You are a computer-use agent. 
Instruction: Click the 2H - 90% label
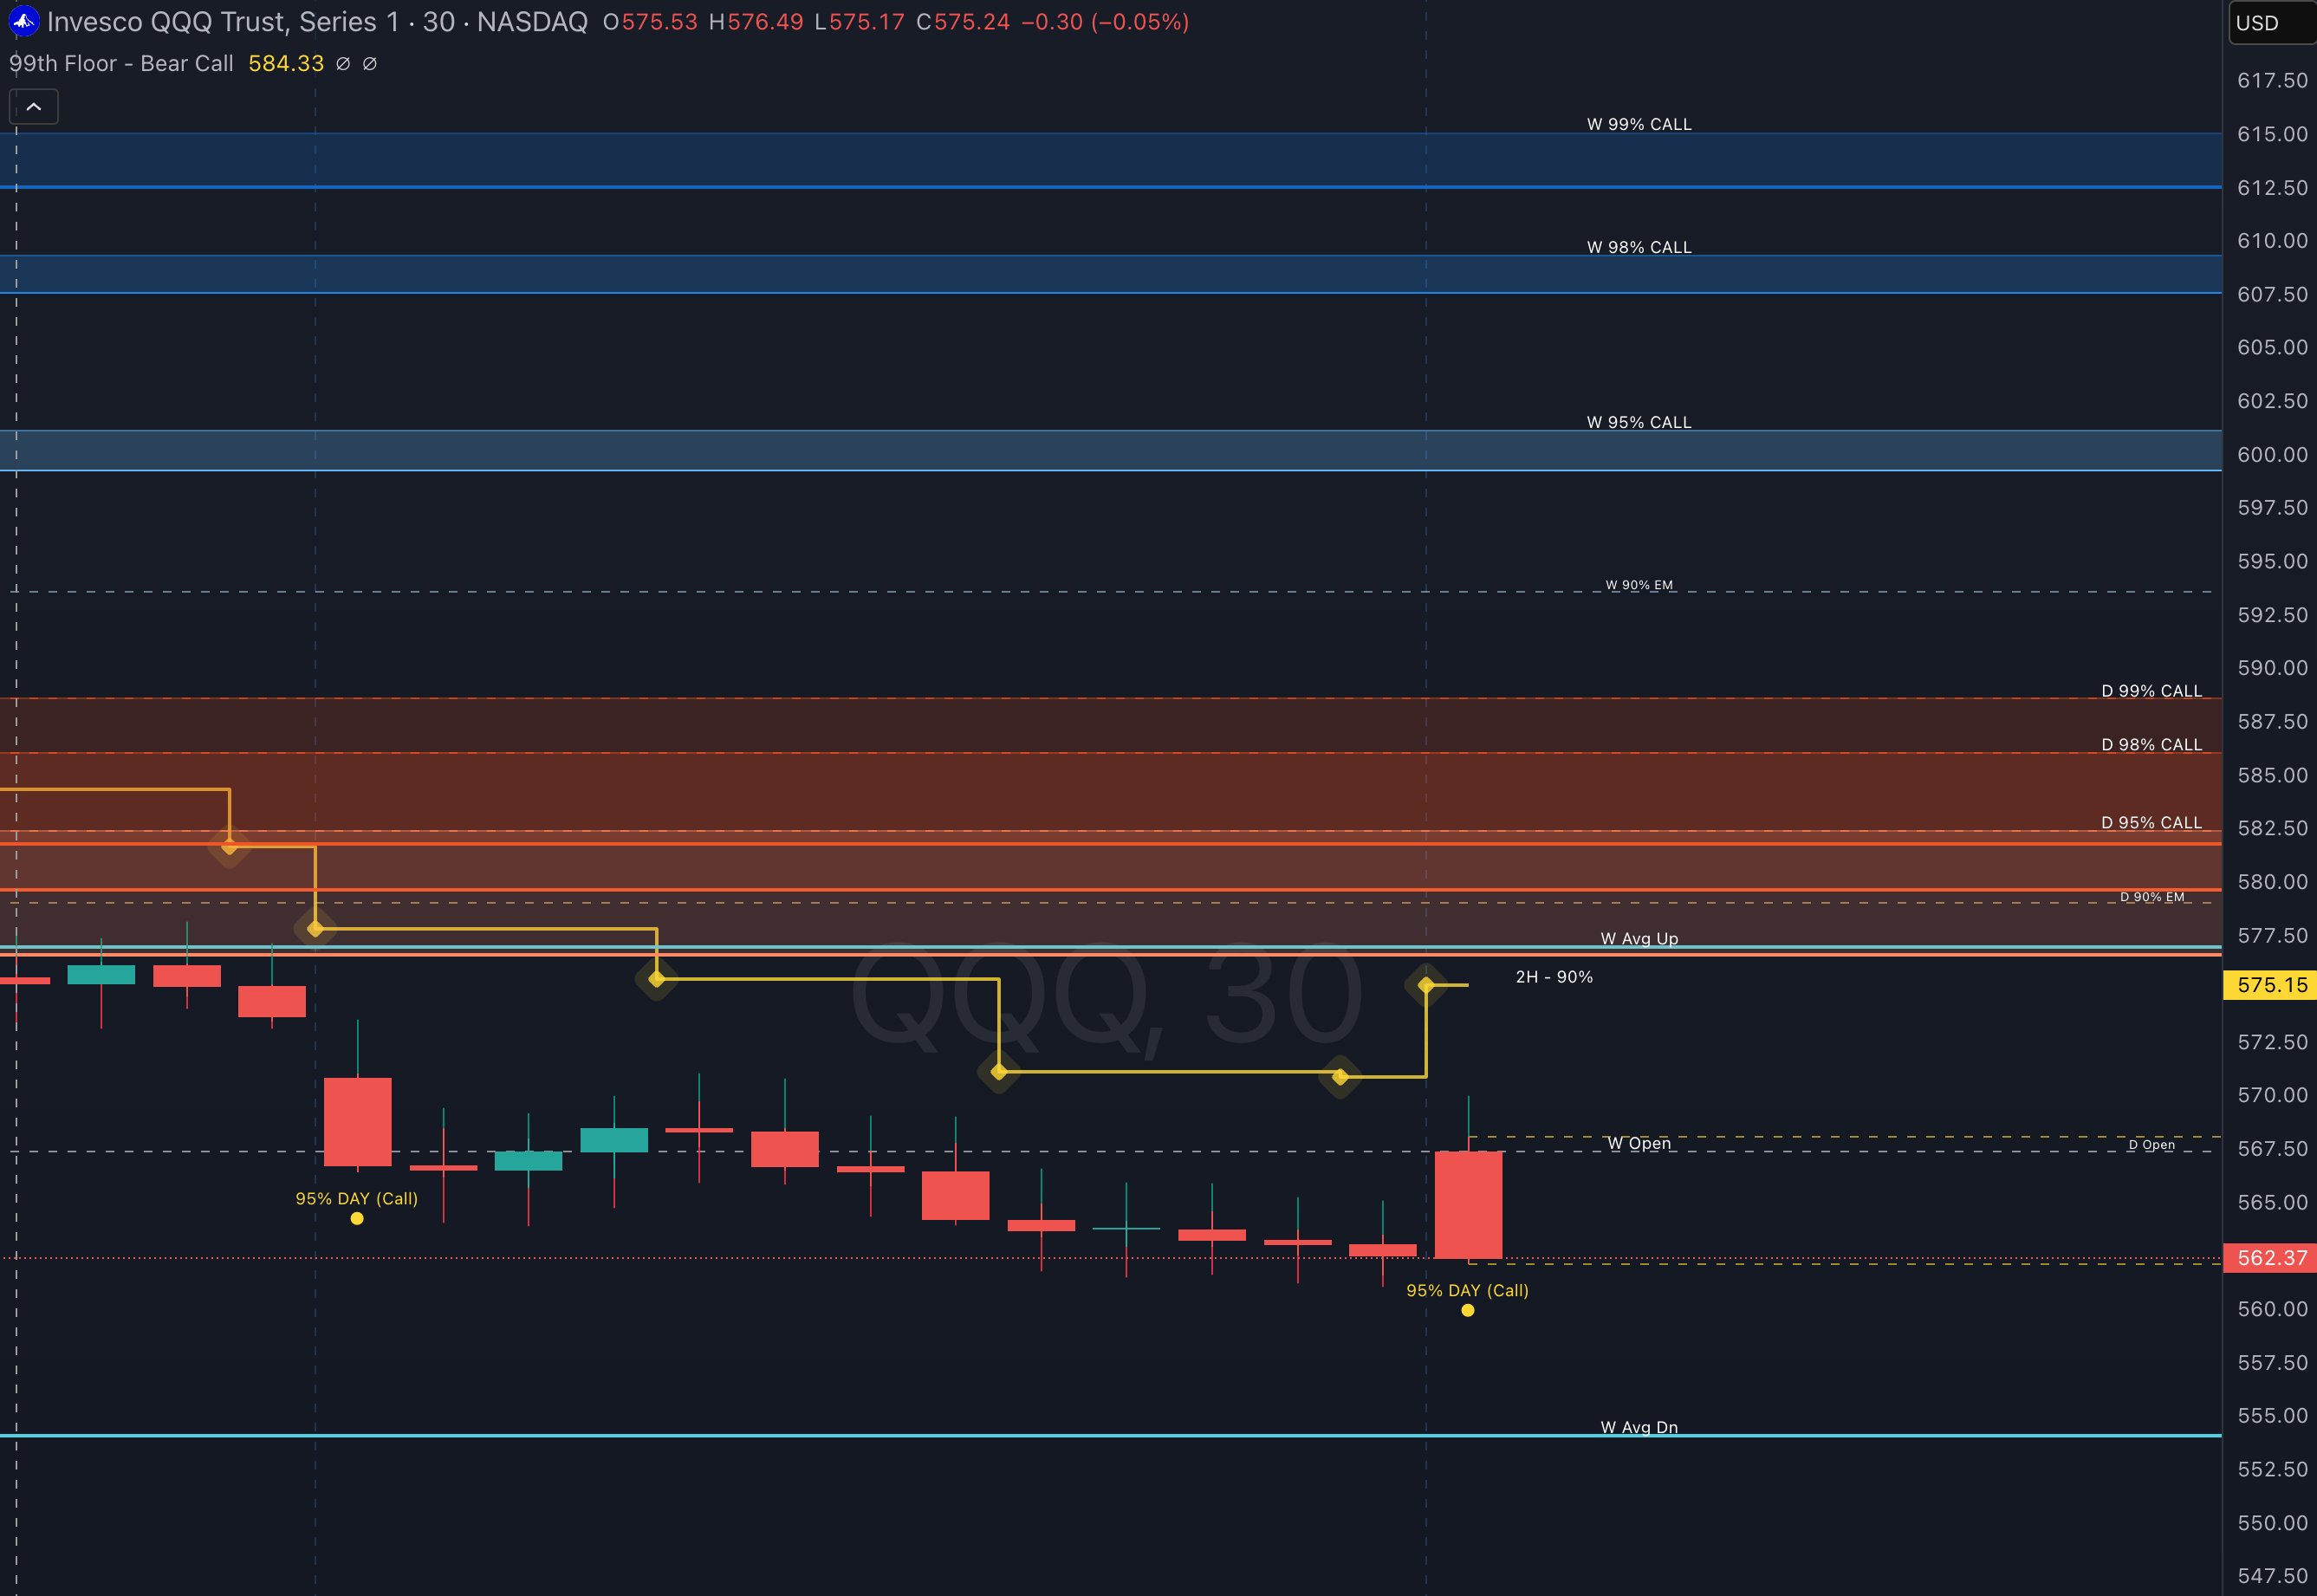click(1554, 977)
